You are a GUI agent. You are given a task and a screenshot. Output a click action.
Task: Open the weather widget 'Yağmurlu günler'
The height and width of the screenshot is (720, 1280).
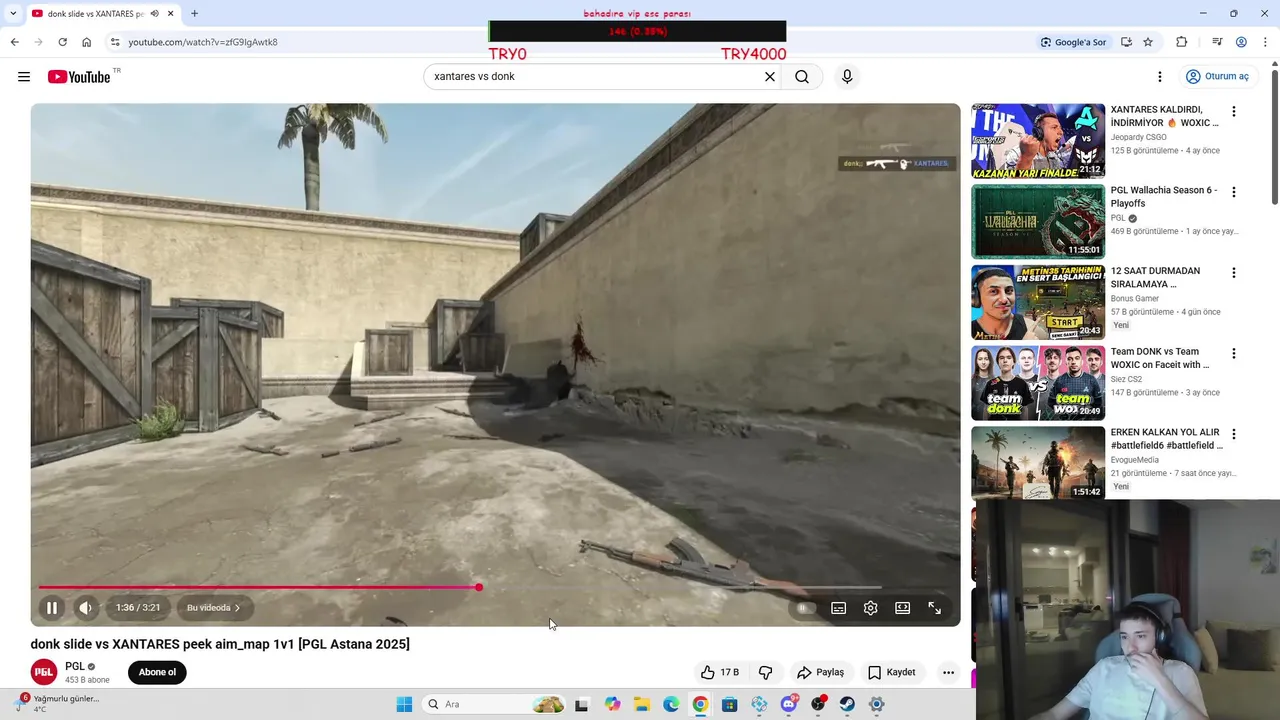(x=60, y=703)
